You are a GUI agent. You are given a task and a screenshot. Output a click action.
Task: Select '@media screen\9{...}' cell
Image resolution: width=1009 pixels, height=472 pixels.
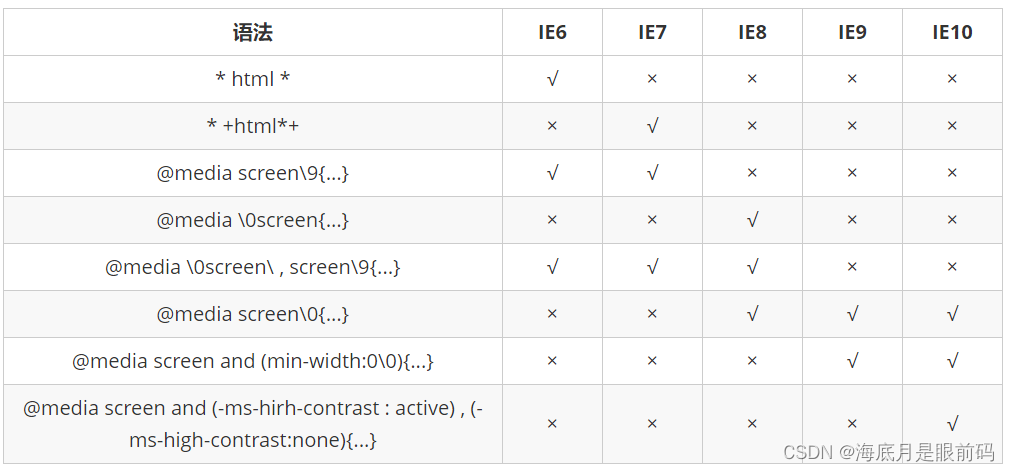click(x=253, y=173)
